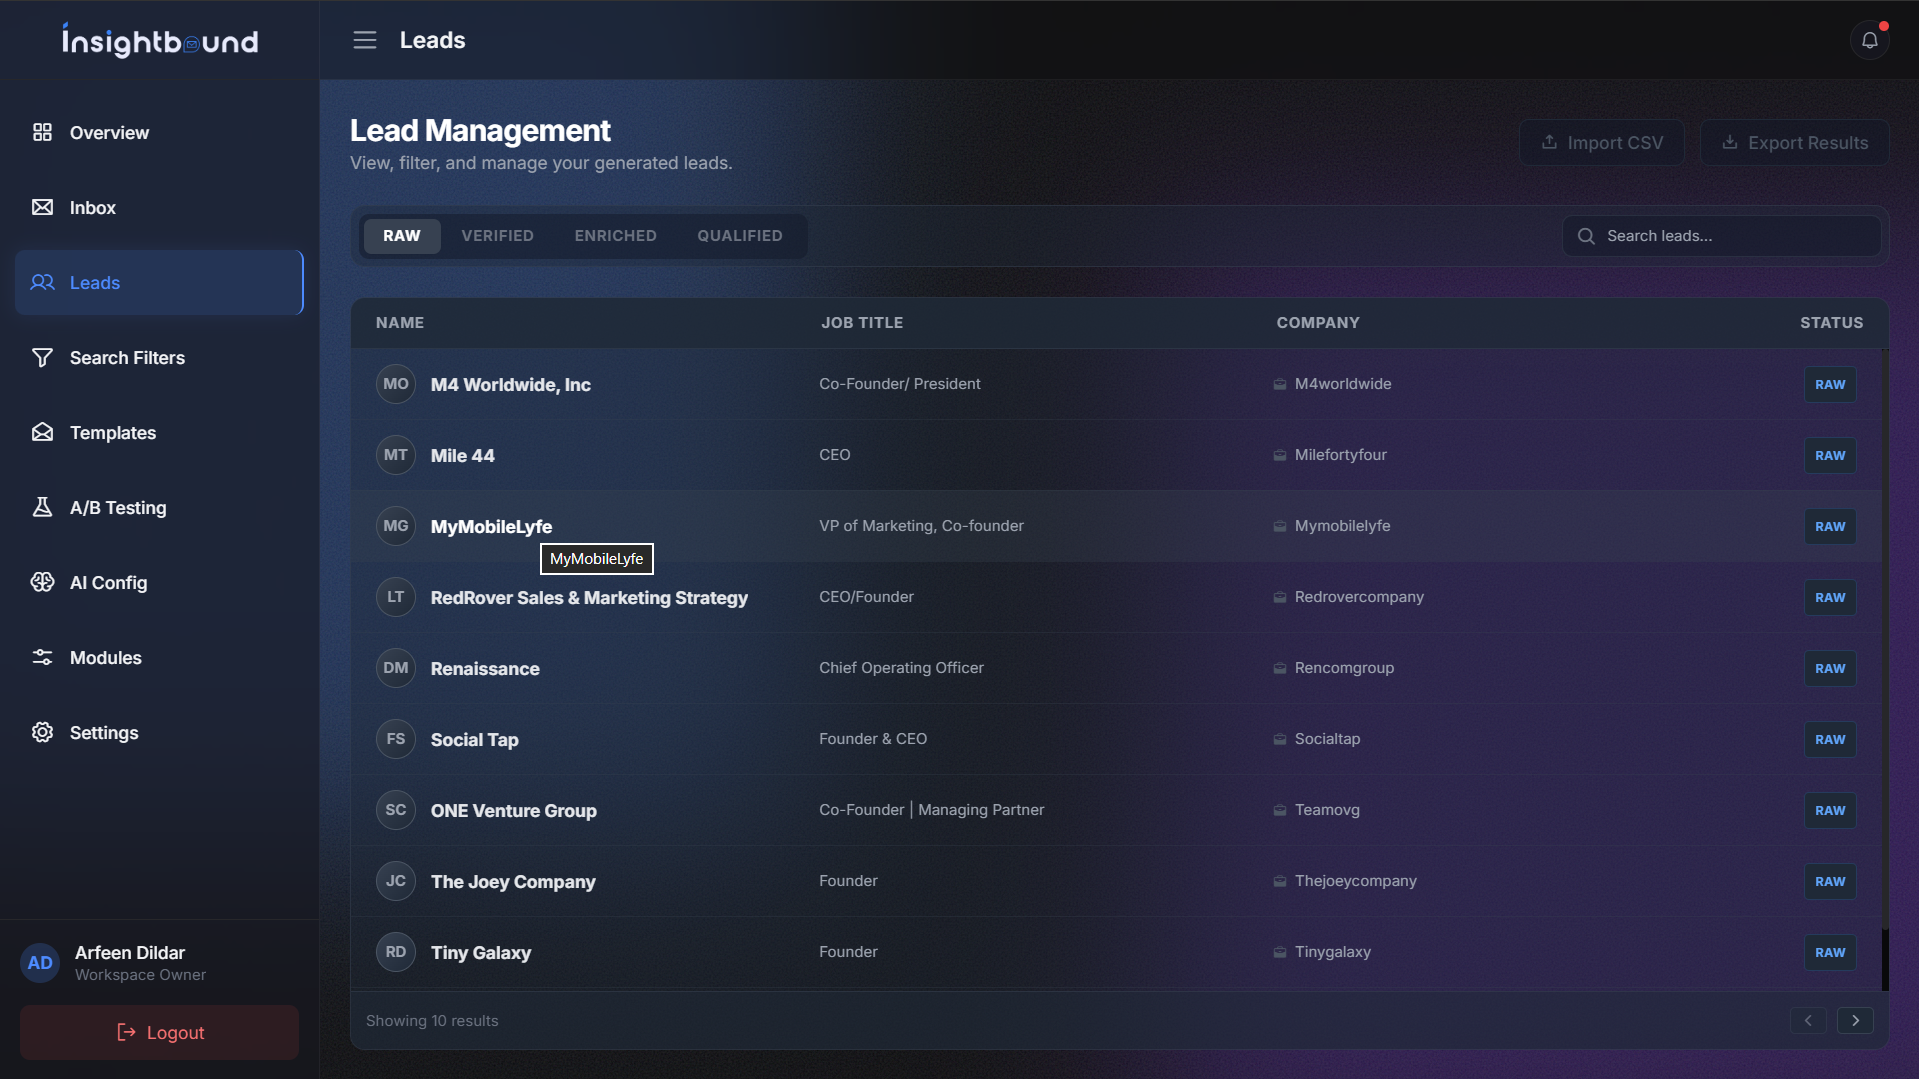Open A/B Testing in the sidebar
Image resolution: width=1919 pixels, height=1079 pixels.
point(159,507)
